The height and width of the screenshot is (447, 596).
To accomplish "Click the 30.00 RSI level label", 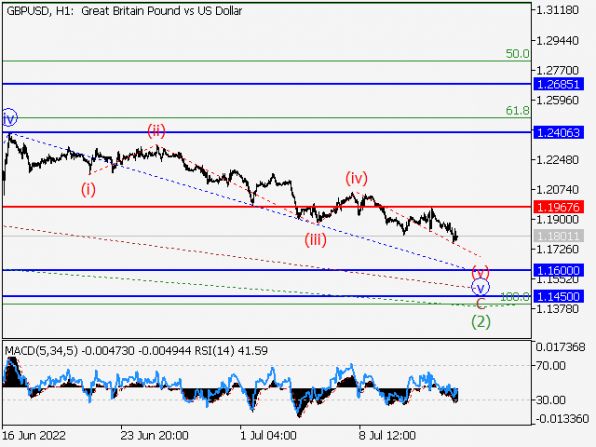I will click(x=551, y=400).
